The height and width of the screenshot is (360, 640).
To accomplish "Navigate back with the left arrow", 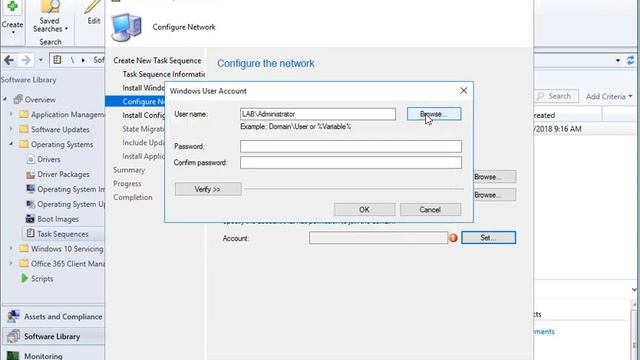I will coord(9,60).
